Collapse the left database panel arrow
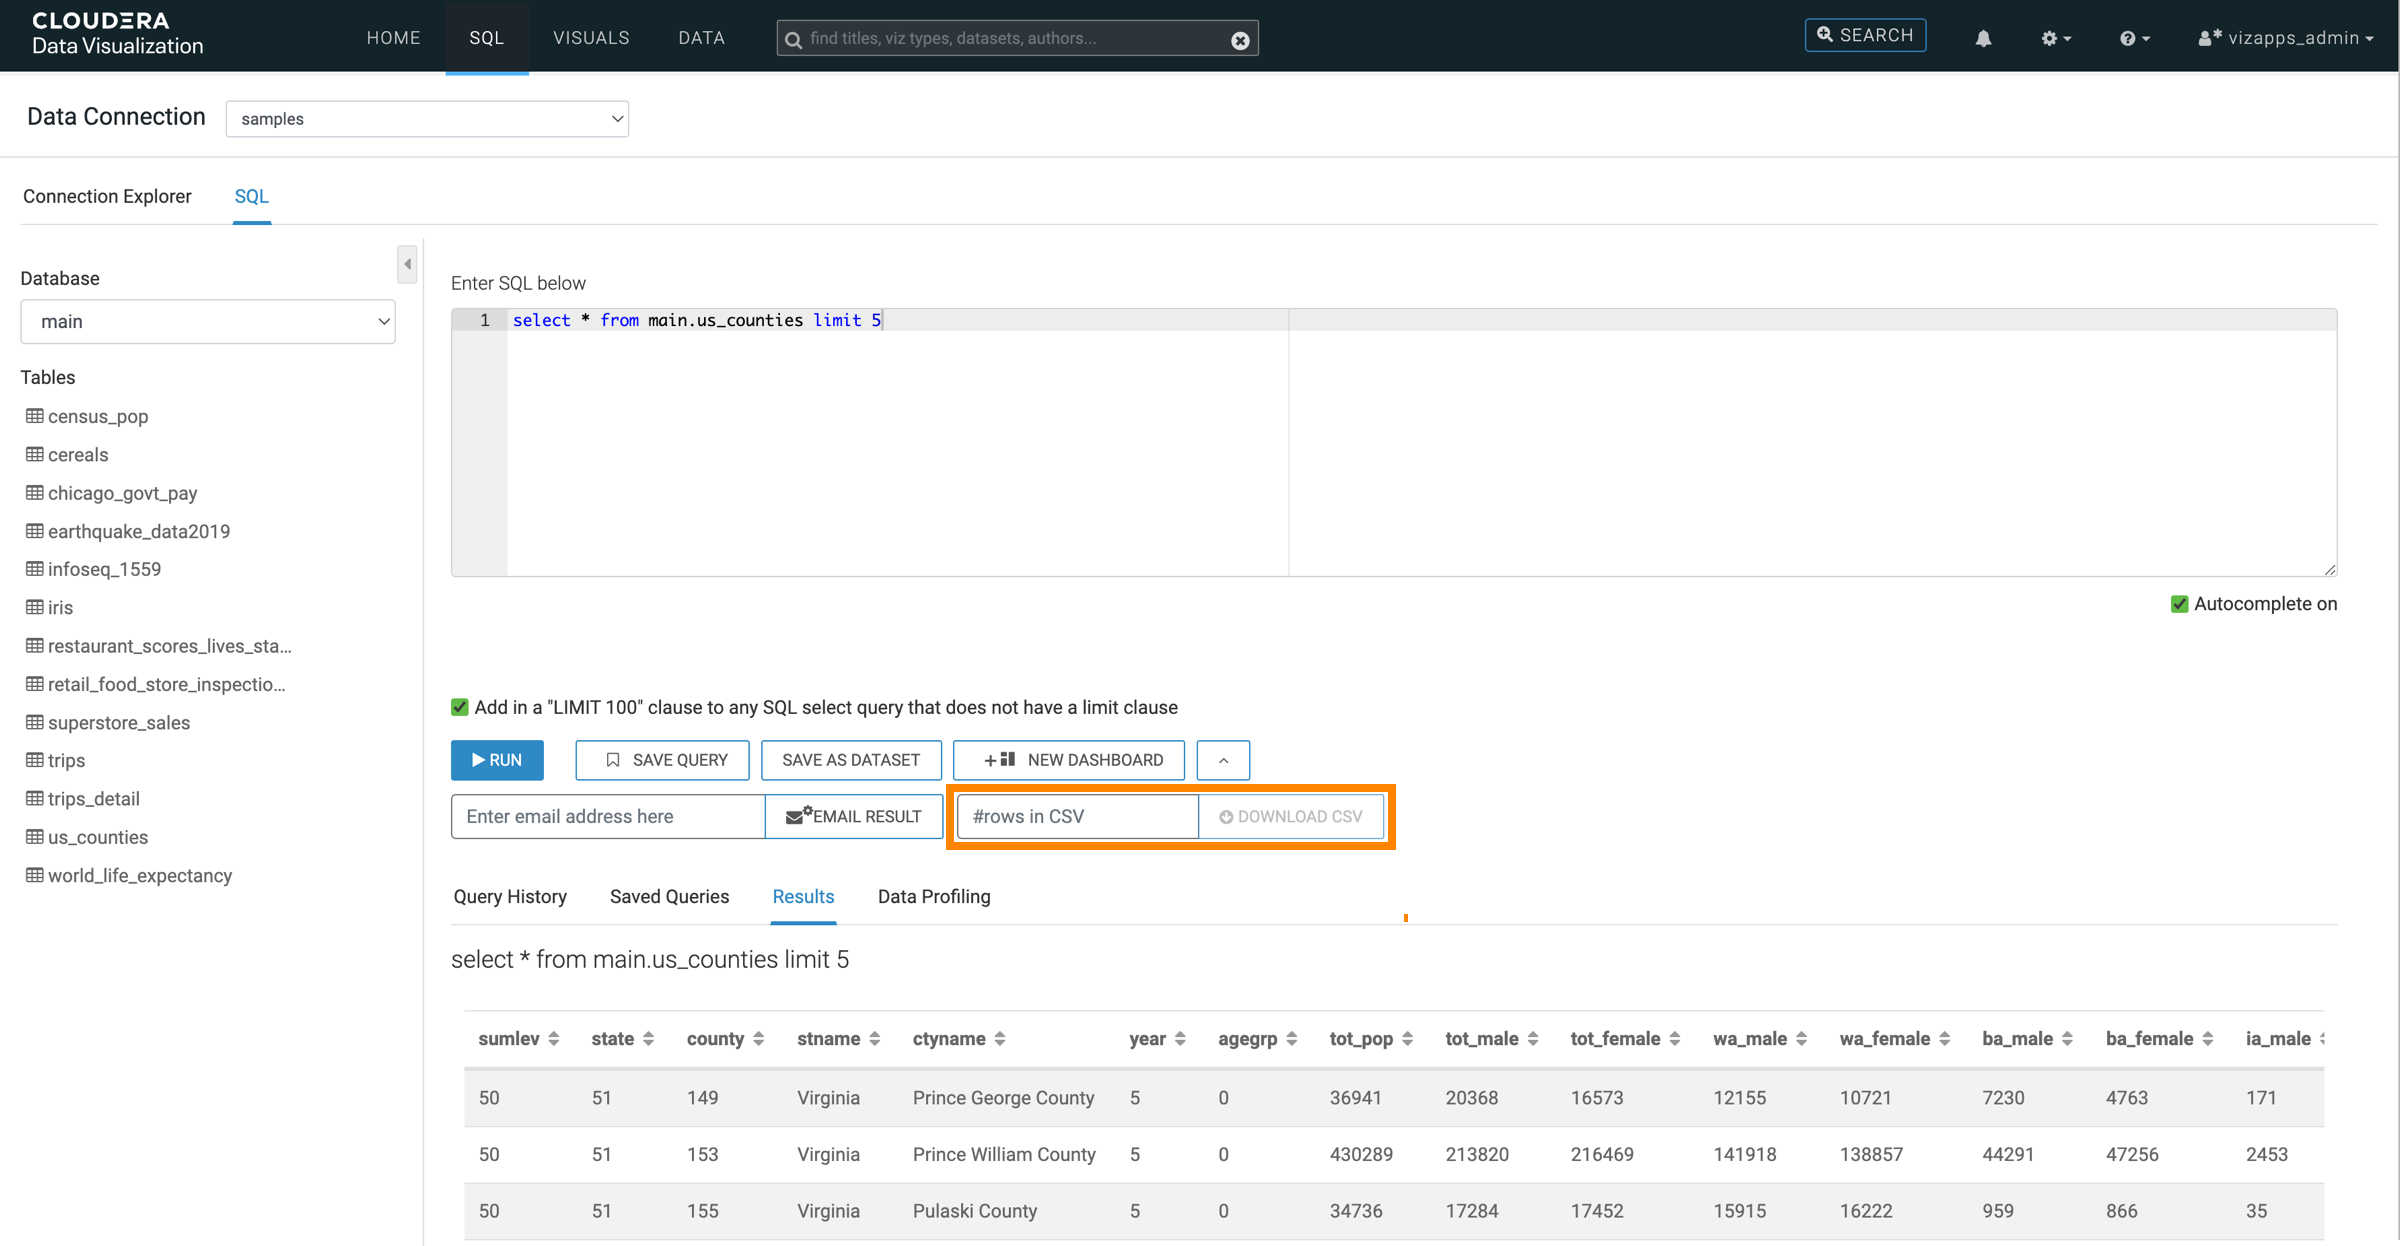This screenshot has height=1246, width=2400. [x=407, y=264]
